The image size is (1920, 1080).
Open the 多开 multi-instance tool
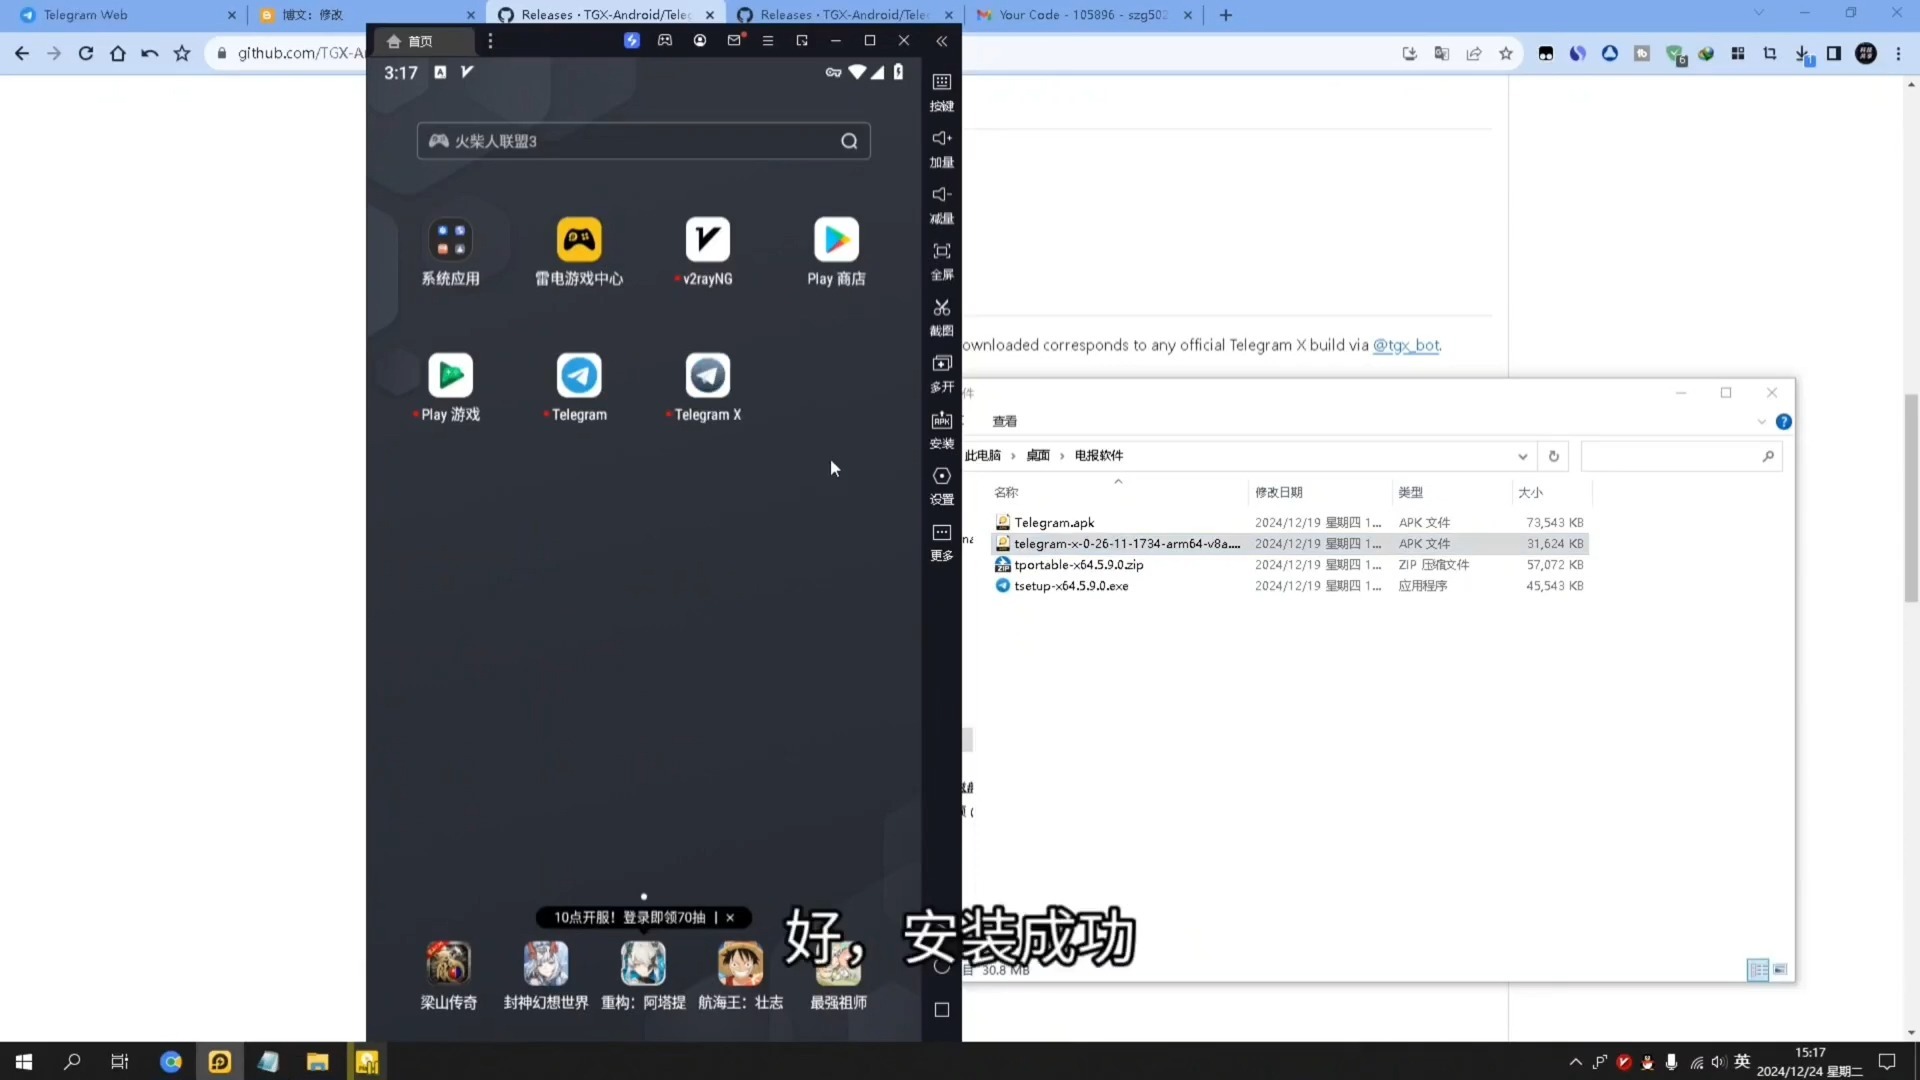pyautogui.click(x=941, y=363)
